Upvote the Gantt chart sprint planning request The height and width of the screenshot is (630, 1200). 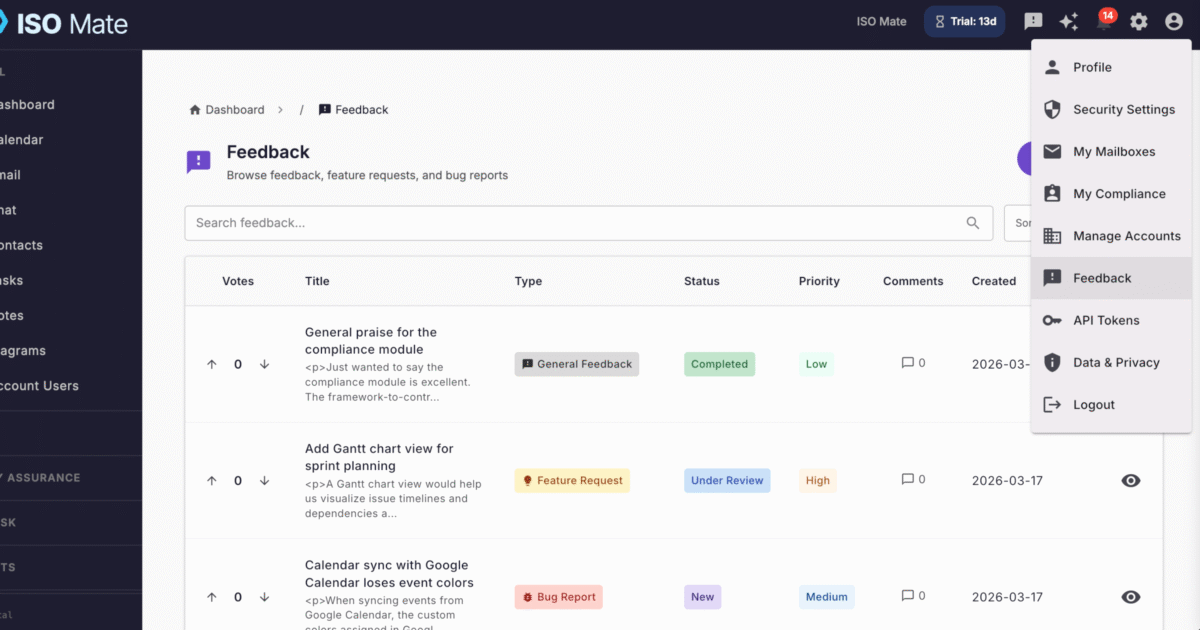click(211, 479)
